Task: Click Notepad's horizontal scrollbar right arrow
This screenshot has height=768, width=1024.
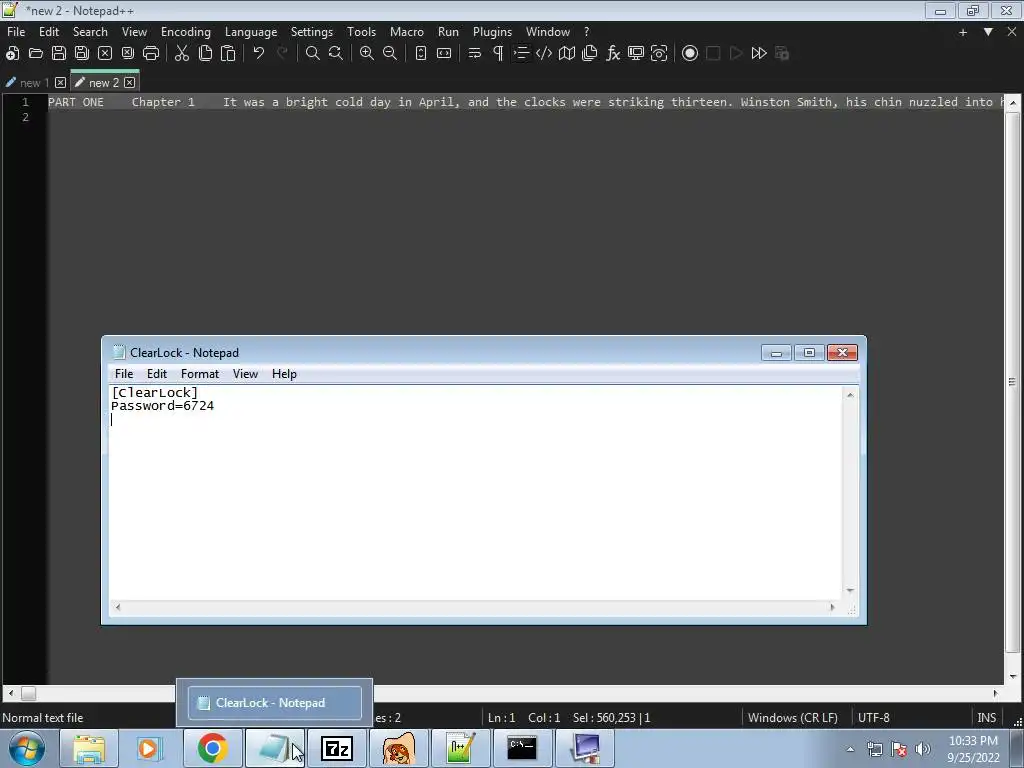Action: pos(832,607)
